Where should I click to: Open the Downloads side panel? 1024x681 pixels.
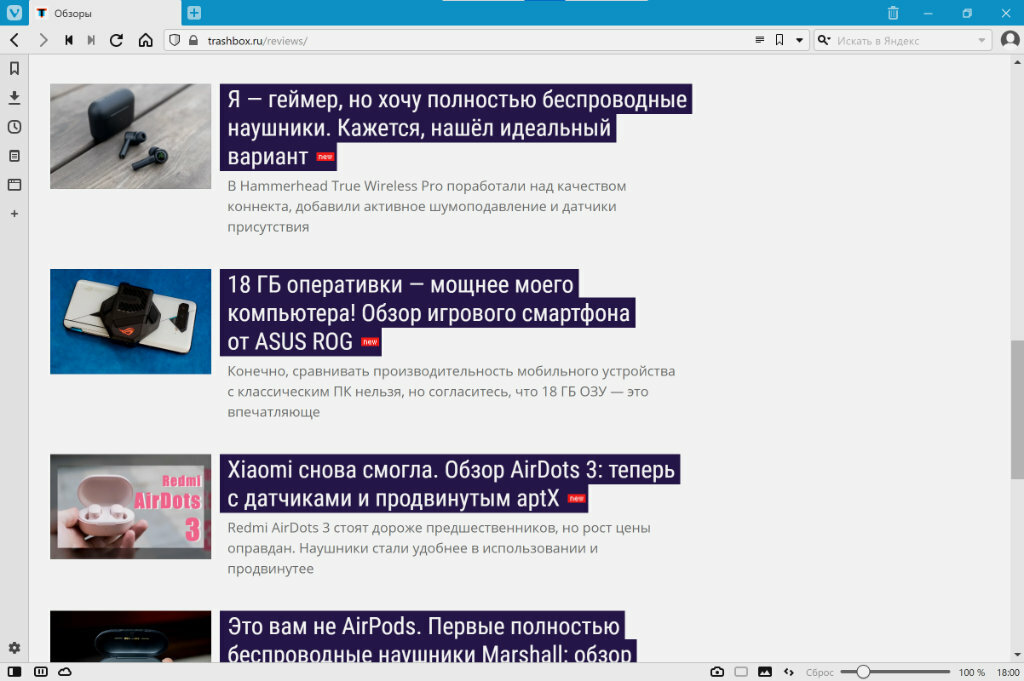[14, 97]
